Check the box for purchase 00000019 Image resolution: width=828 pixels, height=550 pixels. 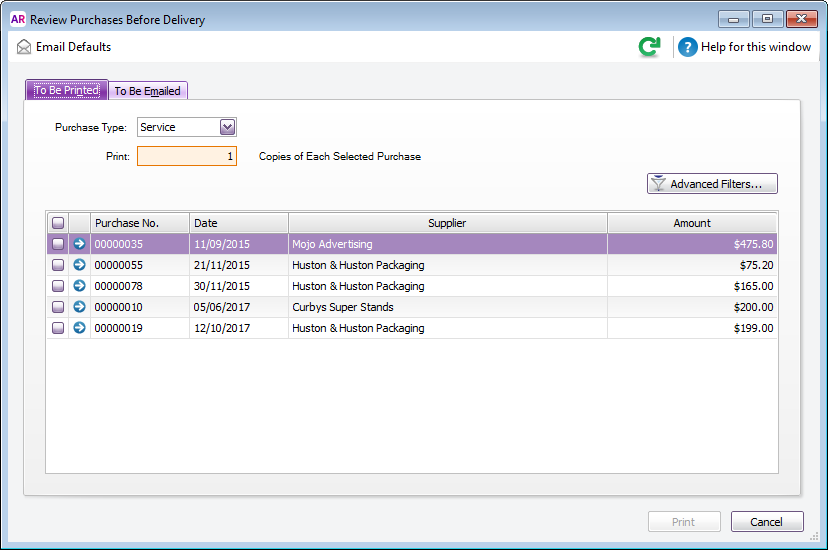57,328
